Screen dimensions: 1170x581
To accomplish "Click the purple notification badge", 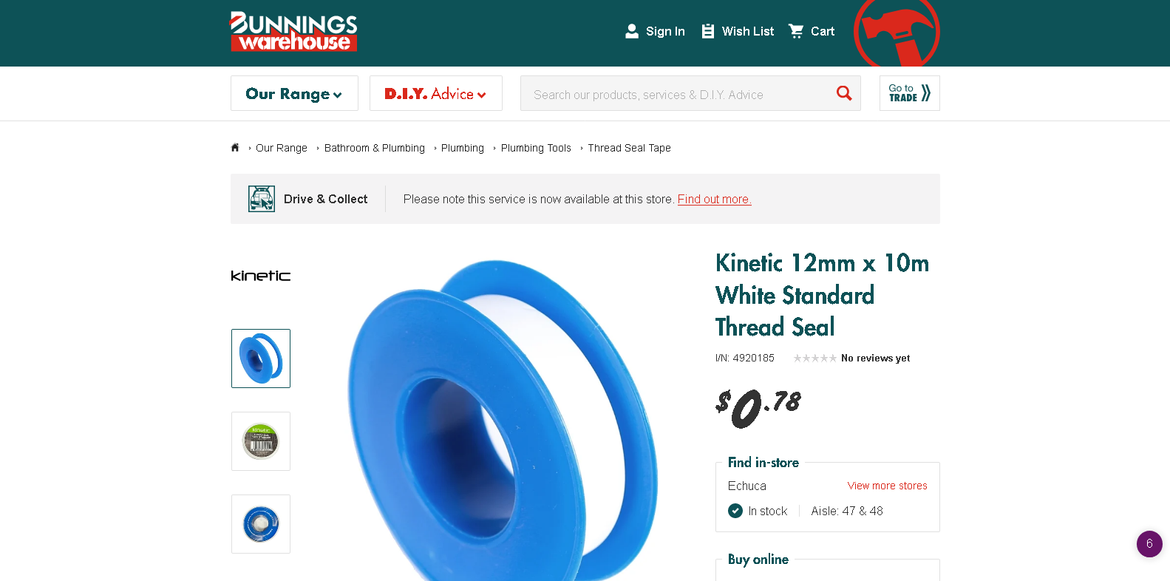I will click(1149, 544).
